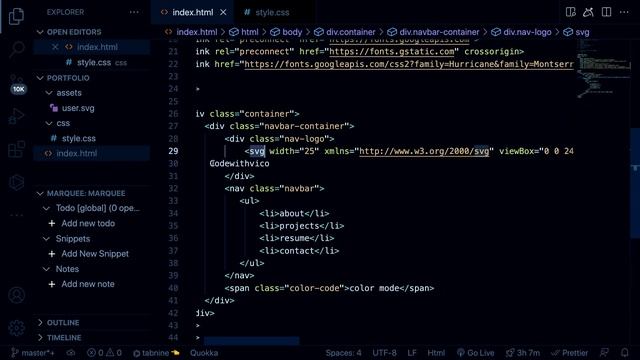This screenshot has width=640, height=360.
Task: Close the index.html editor tab
Action: click(223, 12)
